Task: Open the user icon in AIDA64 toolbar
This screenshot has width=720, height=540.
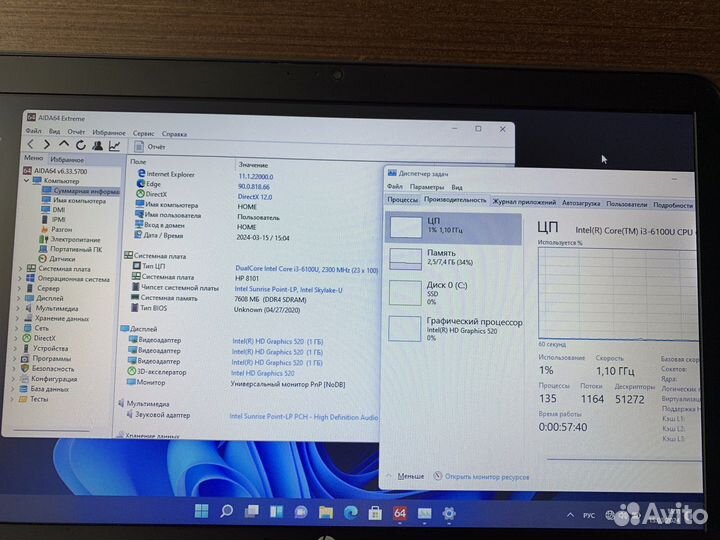Action: (97, 146)
